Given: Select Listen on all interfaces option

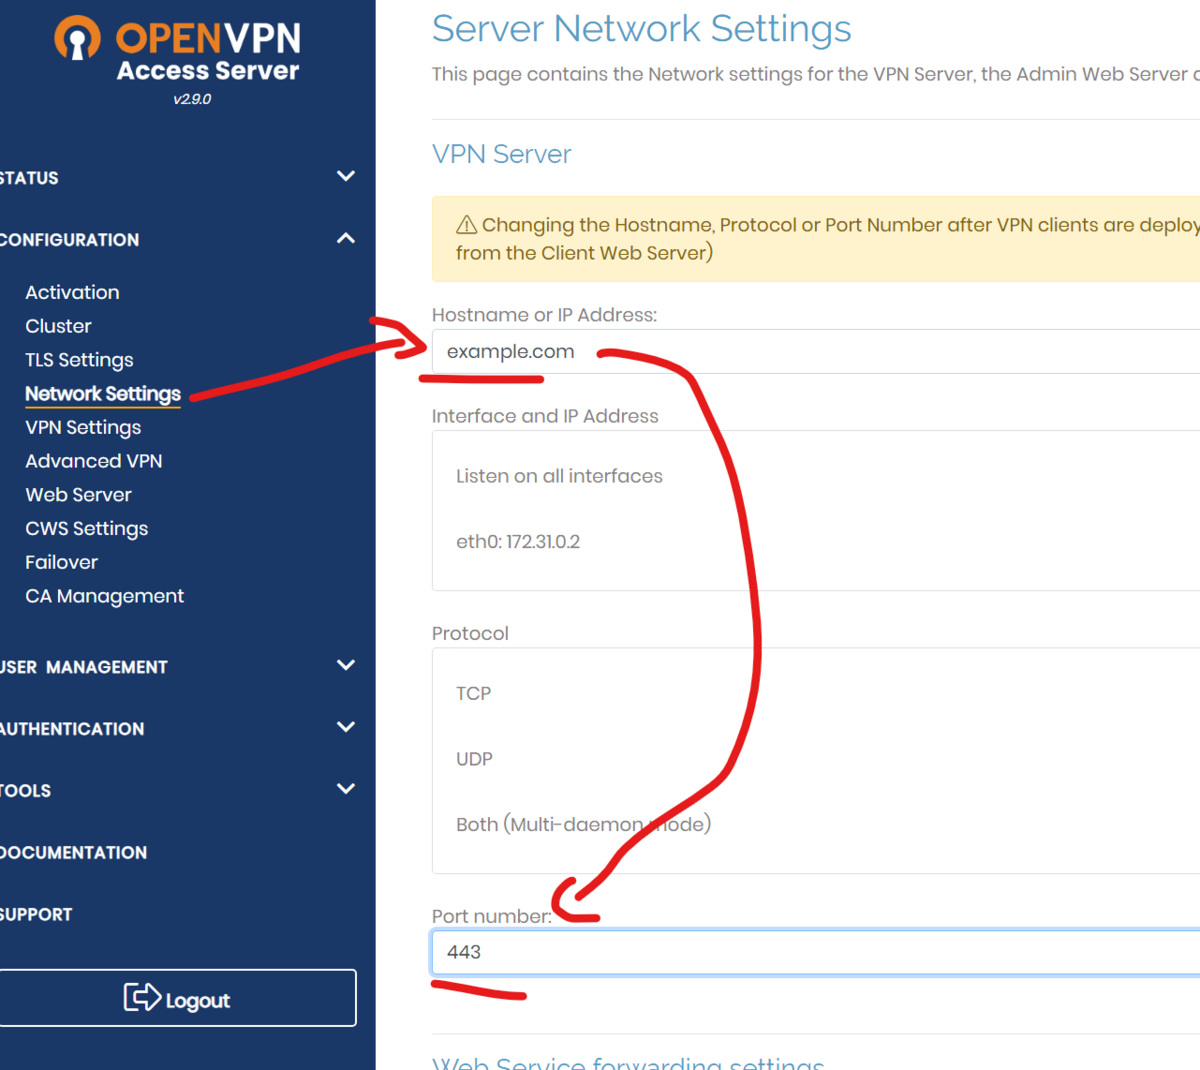Looking at the screenshot, I should click(559, 476).
